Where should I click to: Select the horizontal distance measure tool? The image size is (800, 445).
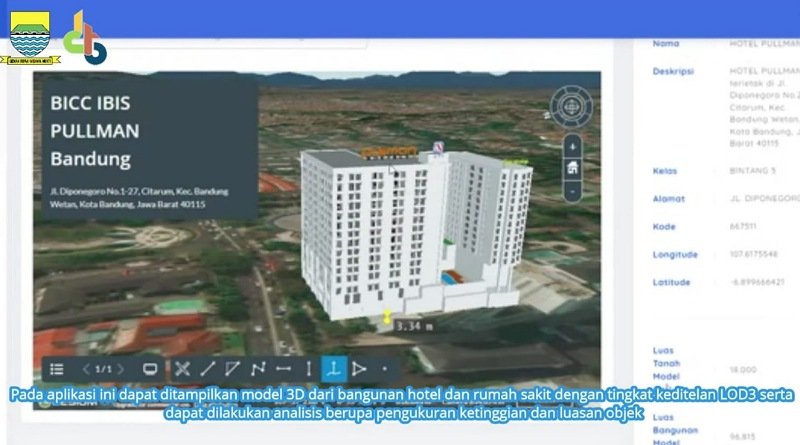(x=284, y=368)
